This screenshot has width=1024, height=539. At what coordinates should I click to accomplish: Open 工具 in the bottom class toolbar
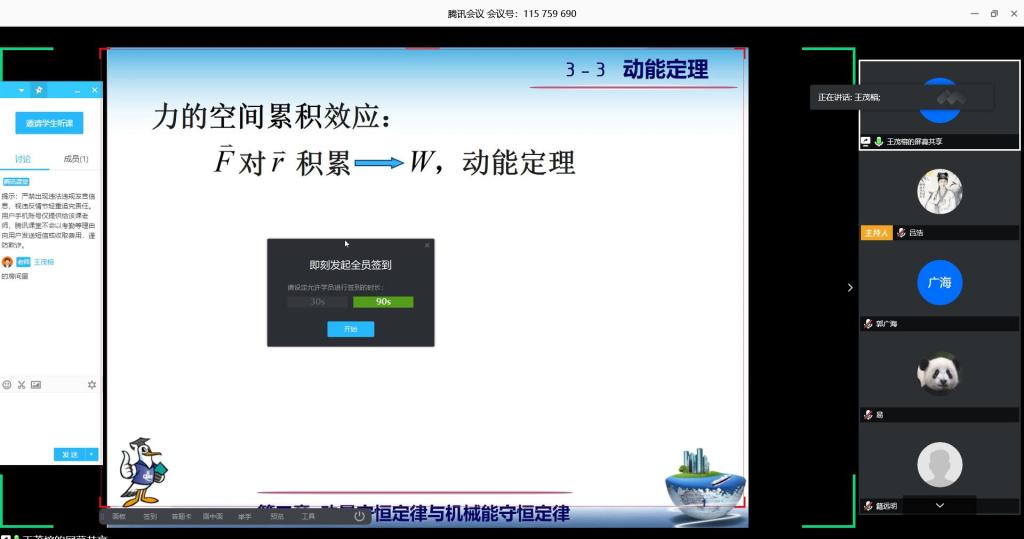(x=308, y=516)
